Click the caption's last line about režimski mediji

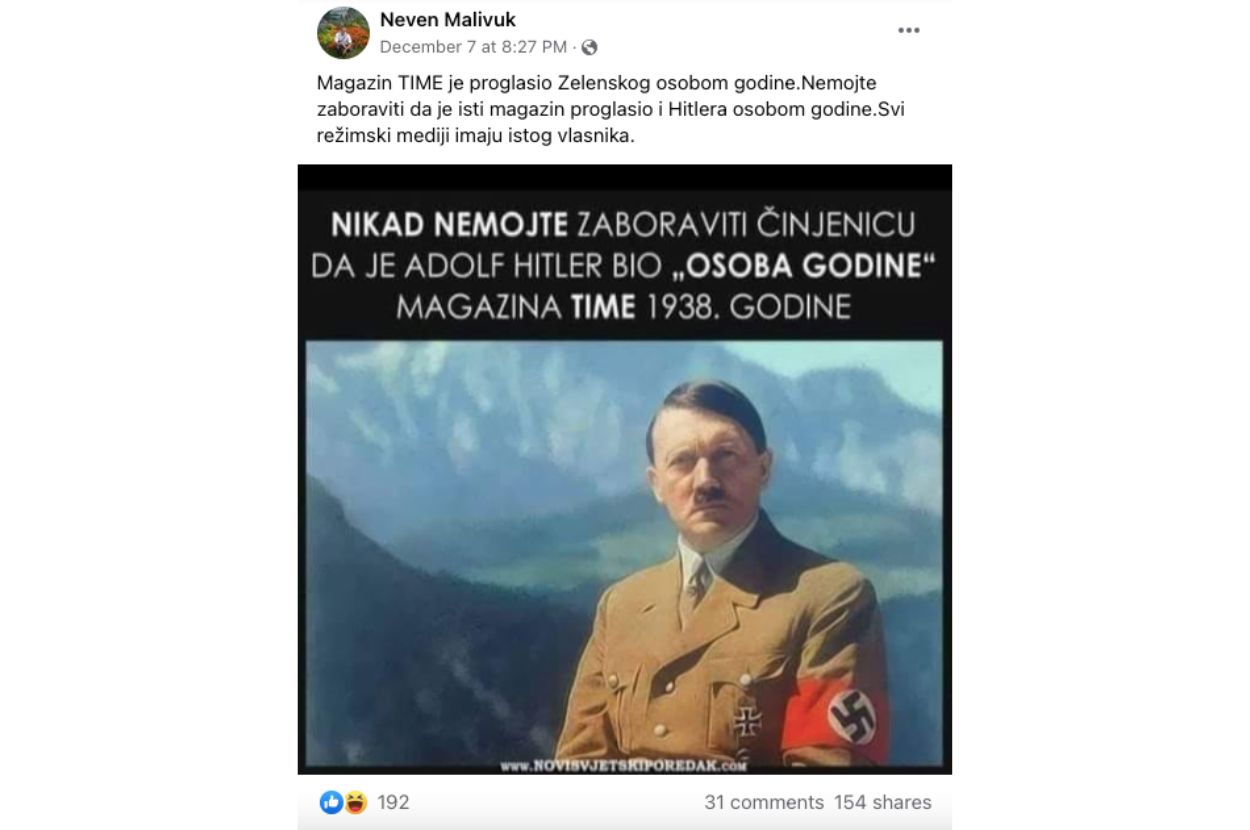[476, 137]
